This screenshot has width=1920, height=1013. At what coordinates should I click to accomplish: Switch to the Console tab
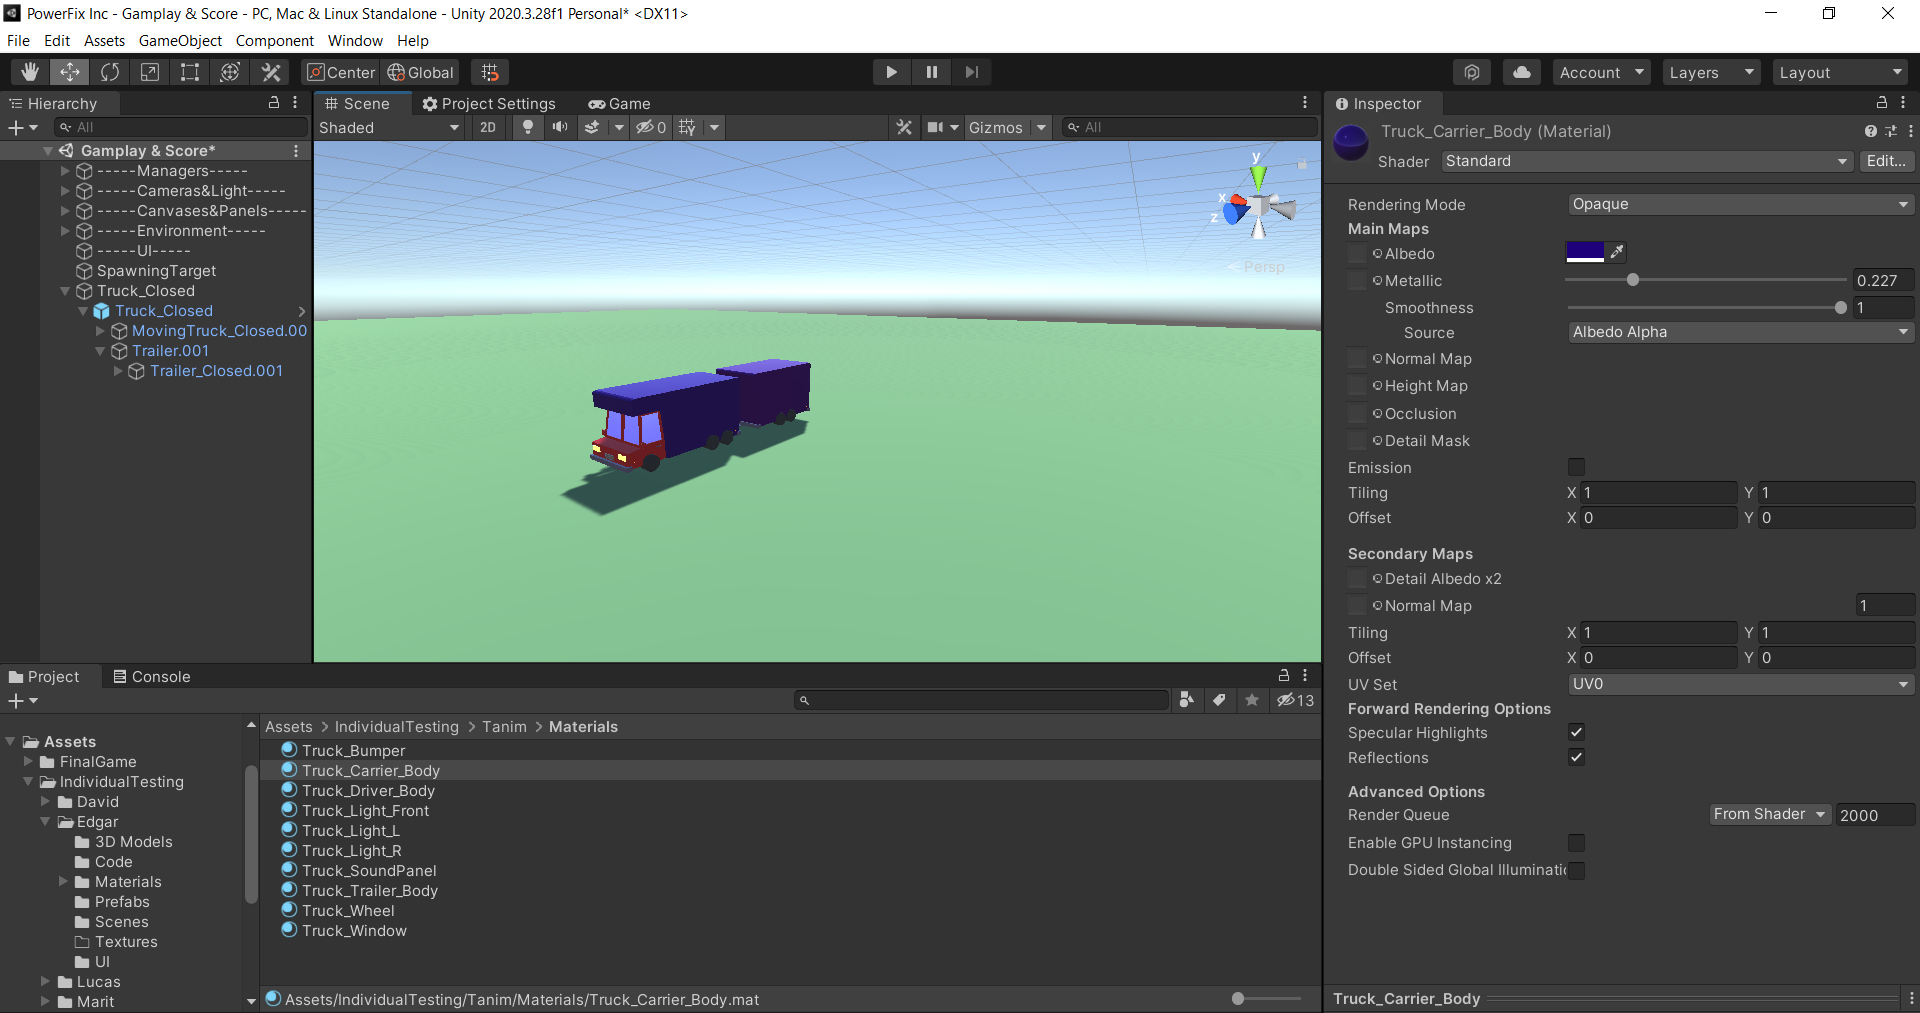point(152,676)
